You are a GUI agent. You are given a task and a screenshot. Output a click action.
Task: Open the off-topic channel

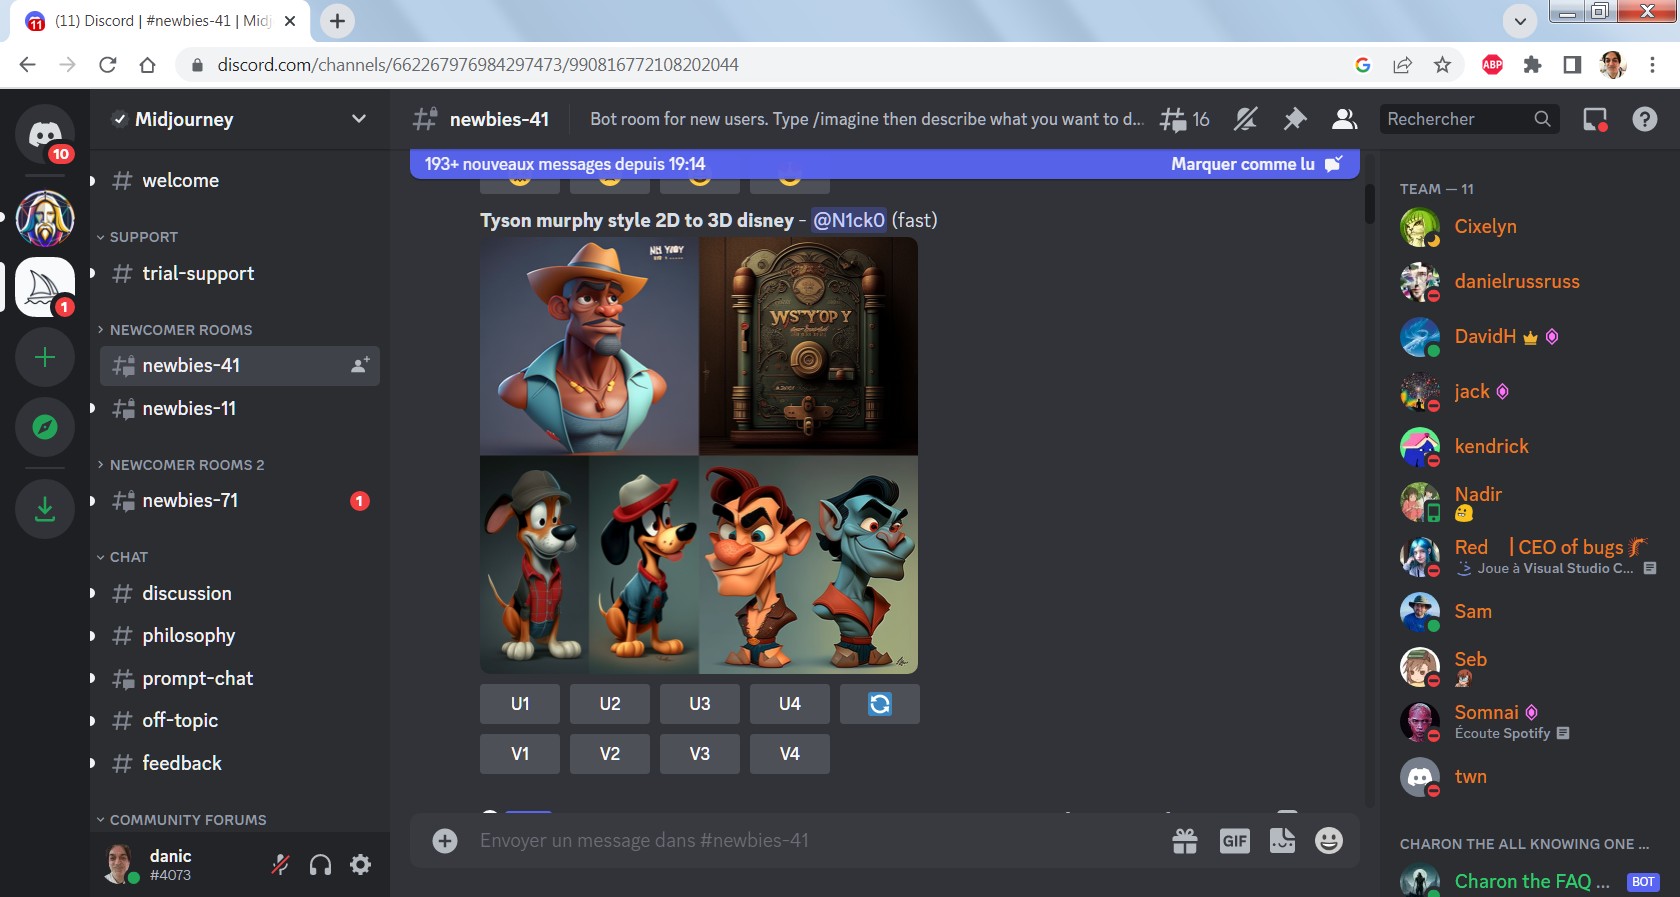coord(240,721)
